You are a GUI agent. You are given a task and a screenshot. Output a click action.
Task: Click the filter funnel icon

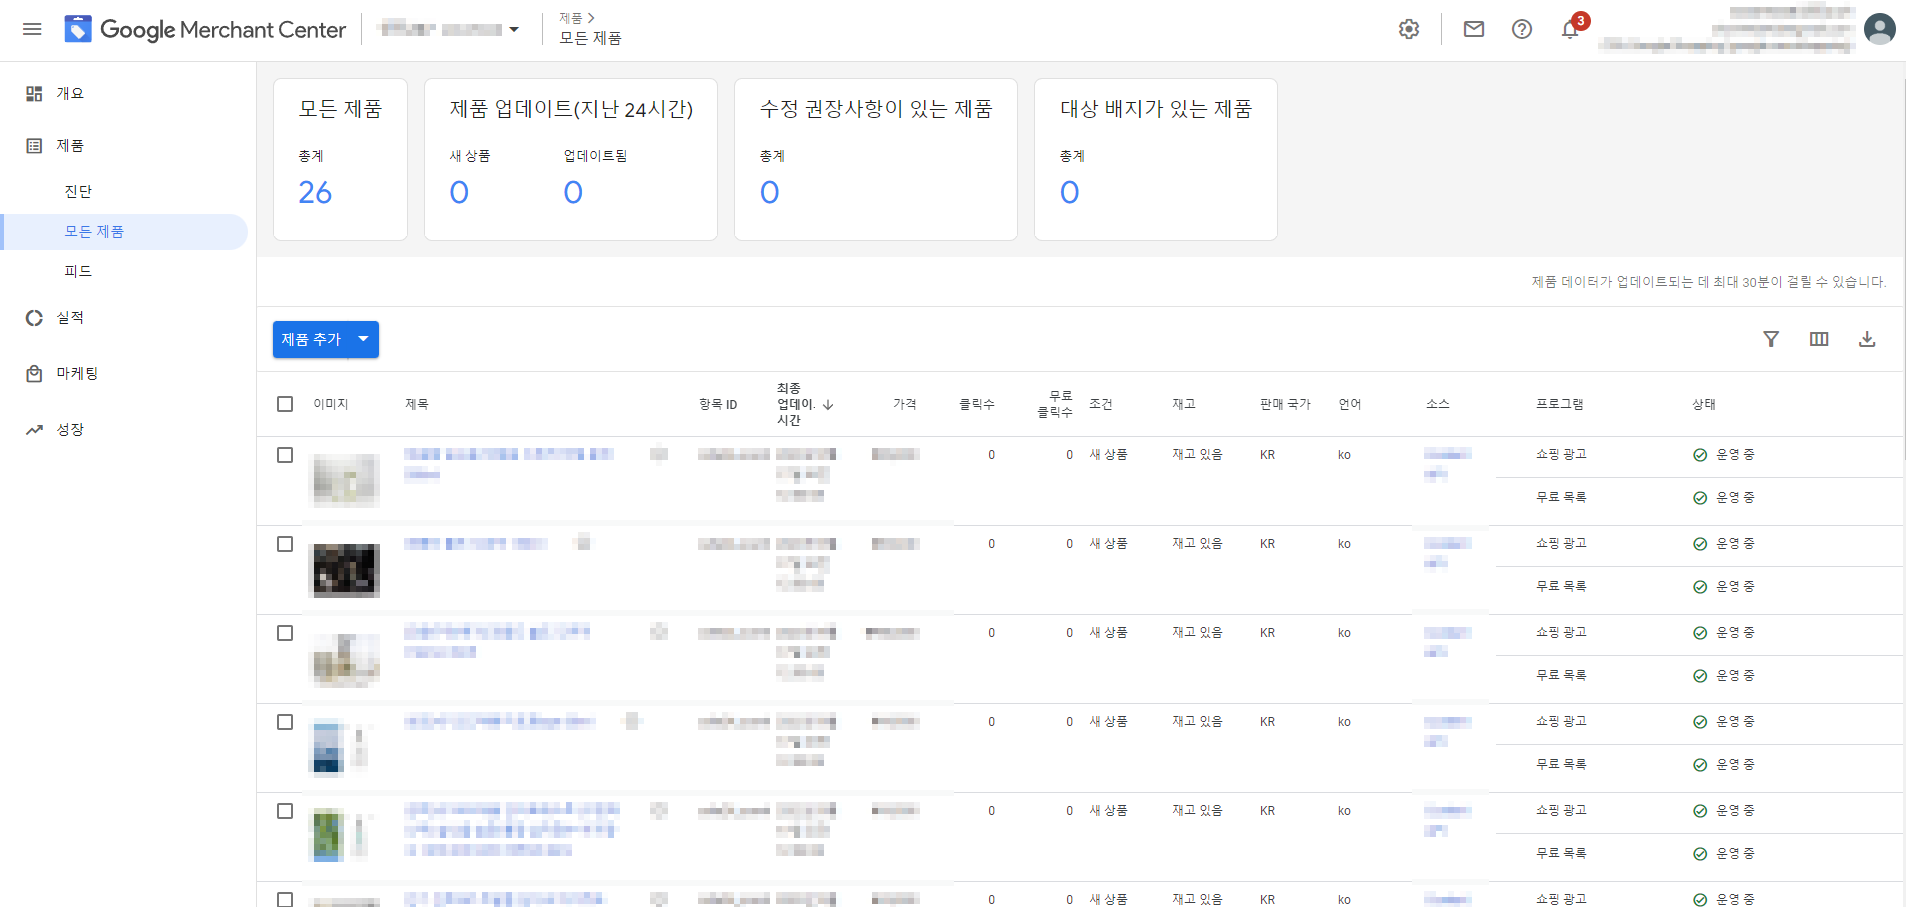1771,339
